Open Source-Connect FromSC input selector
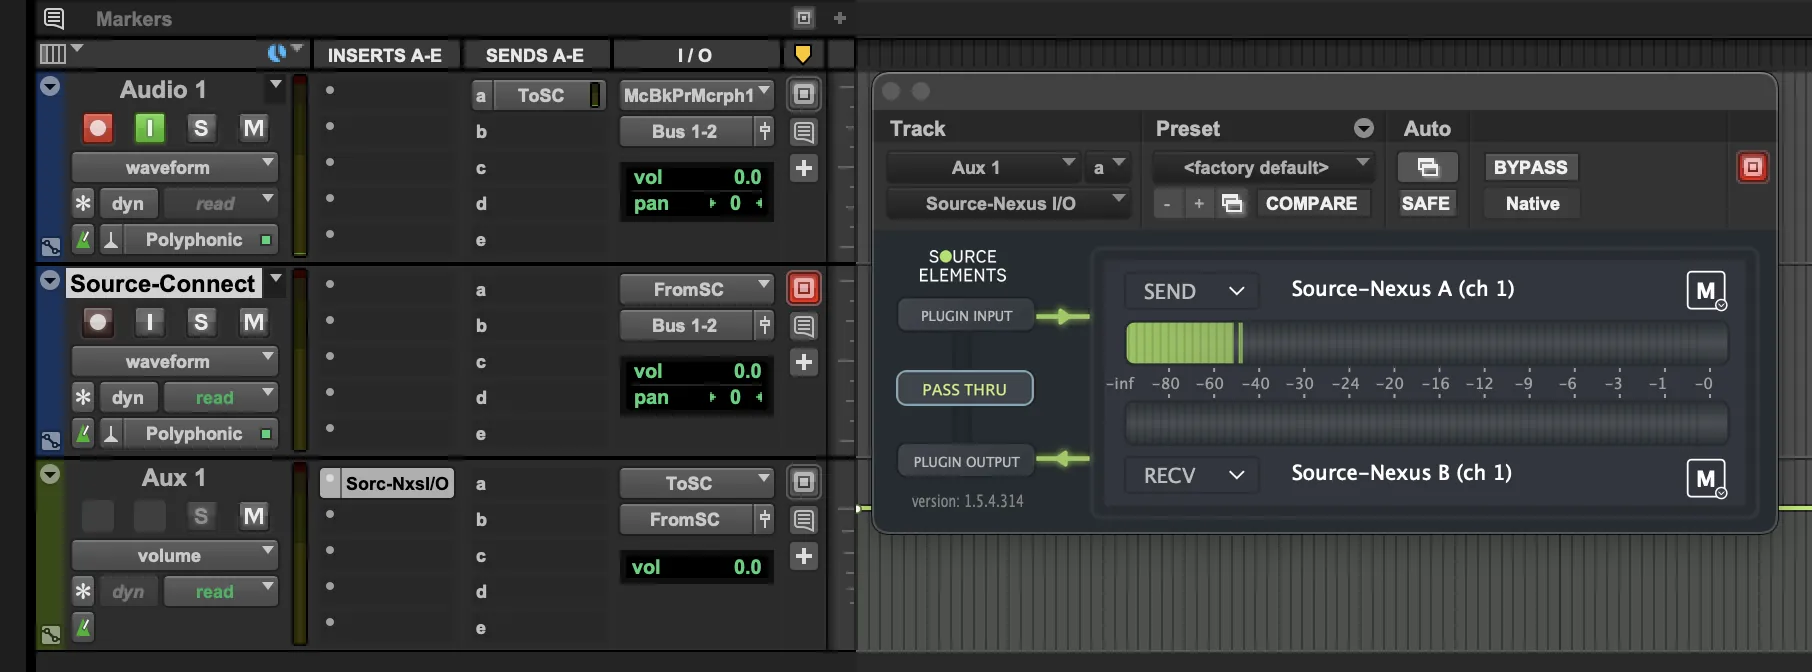Image resolution: width=1812 pixels, height=672 pixels. coord(696,289)
